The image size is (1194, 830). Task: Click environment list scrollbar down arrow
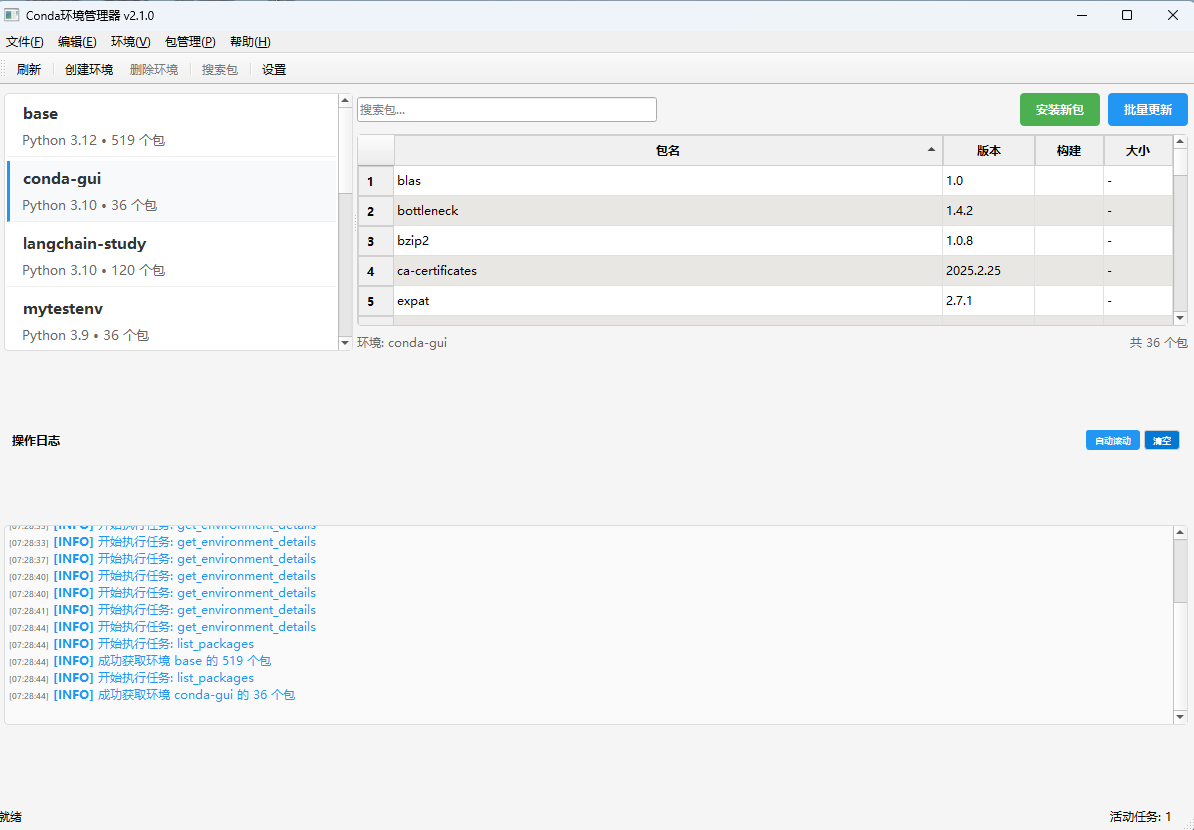[344, 343]
